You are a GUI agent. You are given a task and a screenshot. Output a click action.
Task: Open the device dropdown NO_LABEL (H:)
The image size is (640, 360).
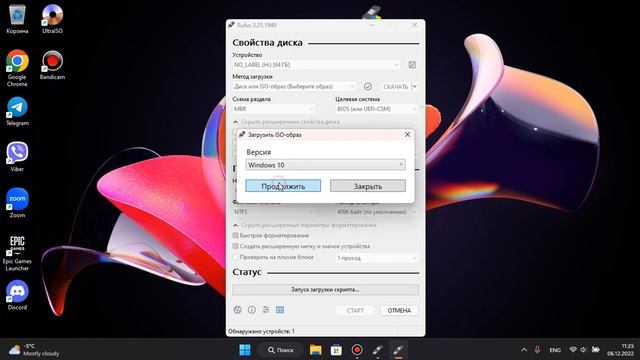coord(317,65)
